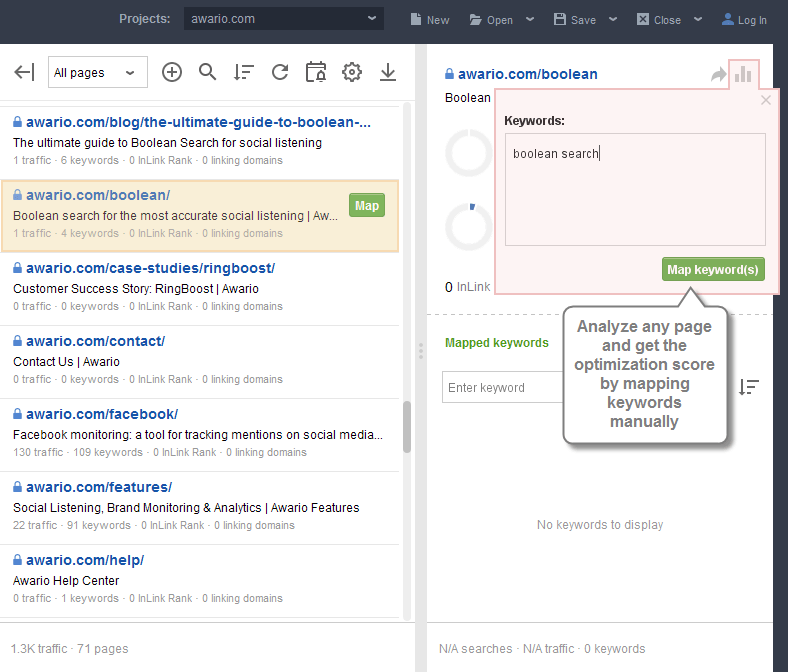The width and height of the screenshot is (788, 672).
Task: Click New in the top bar
Action: click(x=430, y=20)
